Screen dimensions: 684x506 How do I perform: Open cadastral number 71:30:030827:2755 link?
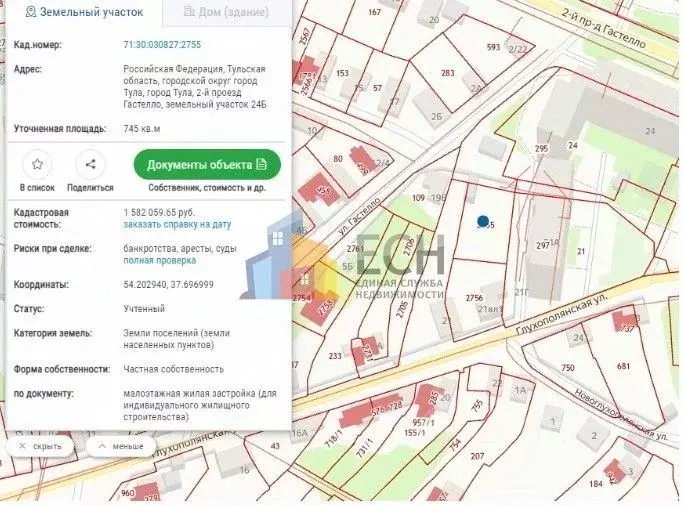[162, 44]
